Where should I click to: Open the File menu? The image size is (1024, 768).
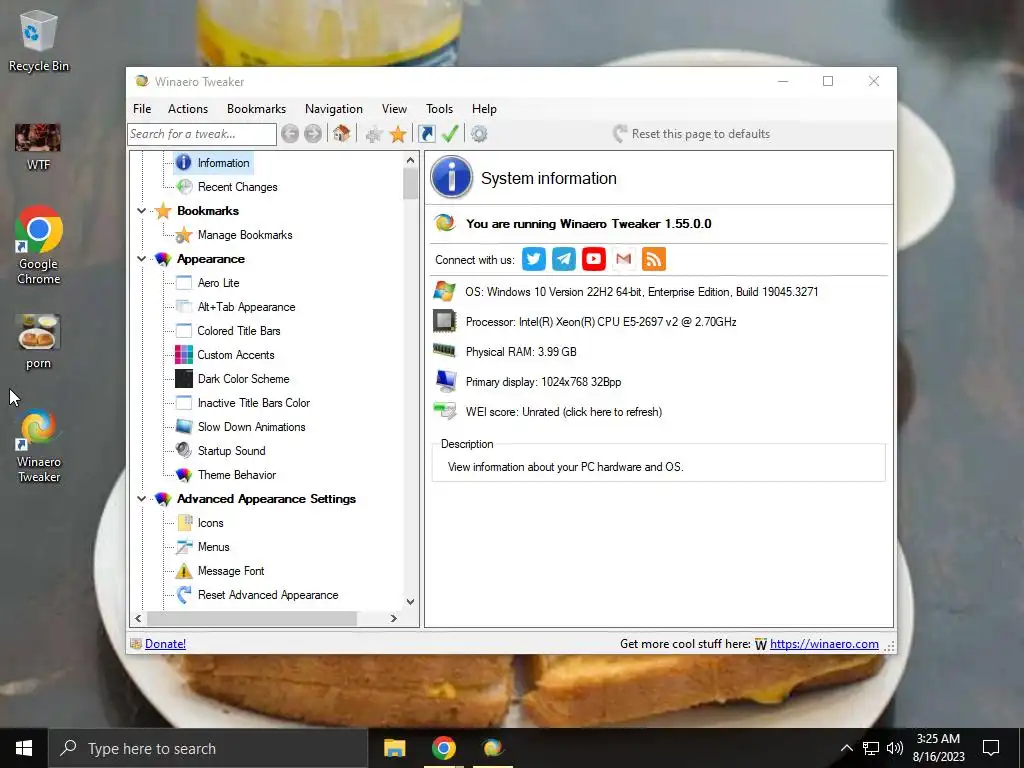[x=142, y=109]
